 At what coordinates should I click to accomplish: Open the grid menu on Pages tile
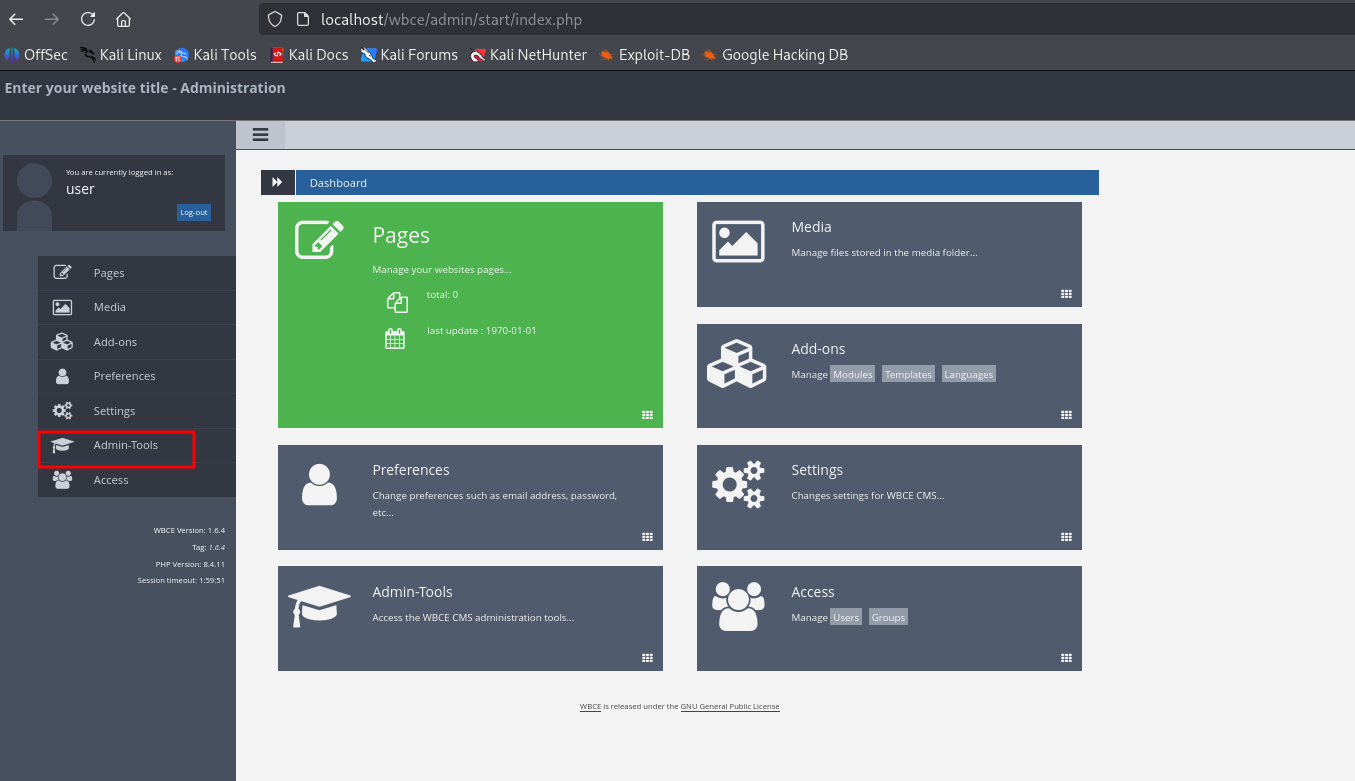pyautogui.click(x=647, y=415)
